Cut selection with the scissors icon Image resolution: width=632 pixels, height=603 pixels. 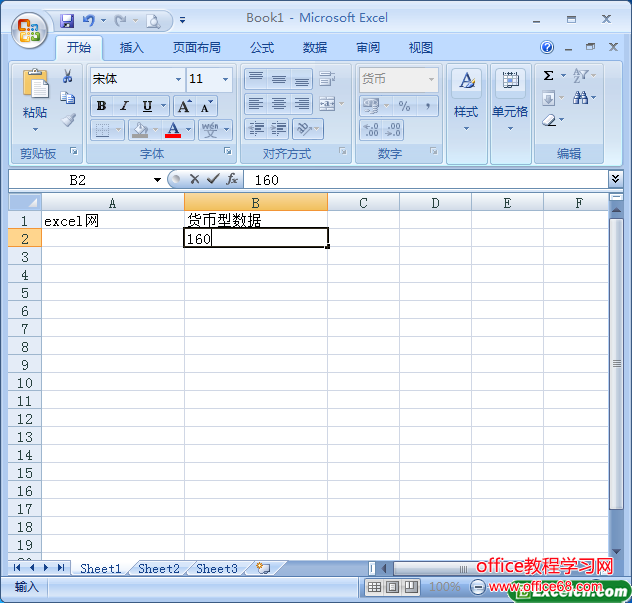tap(67, 76)
